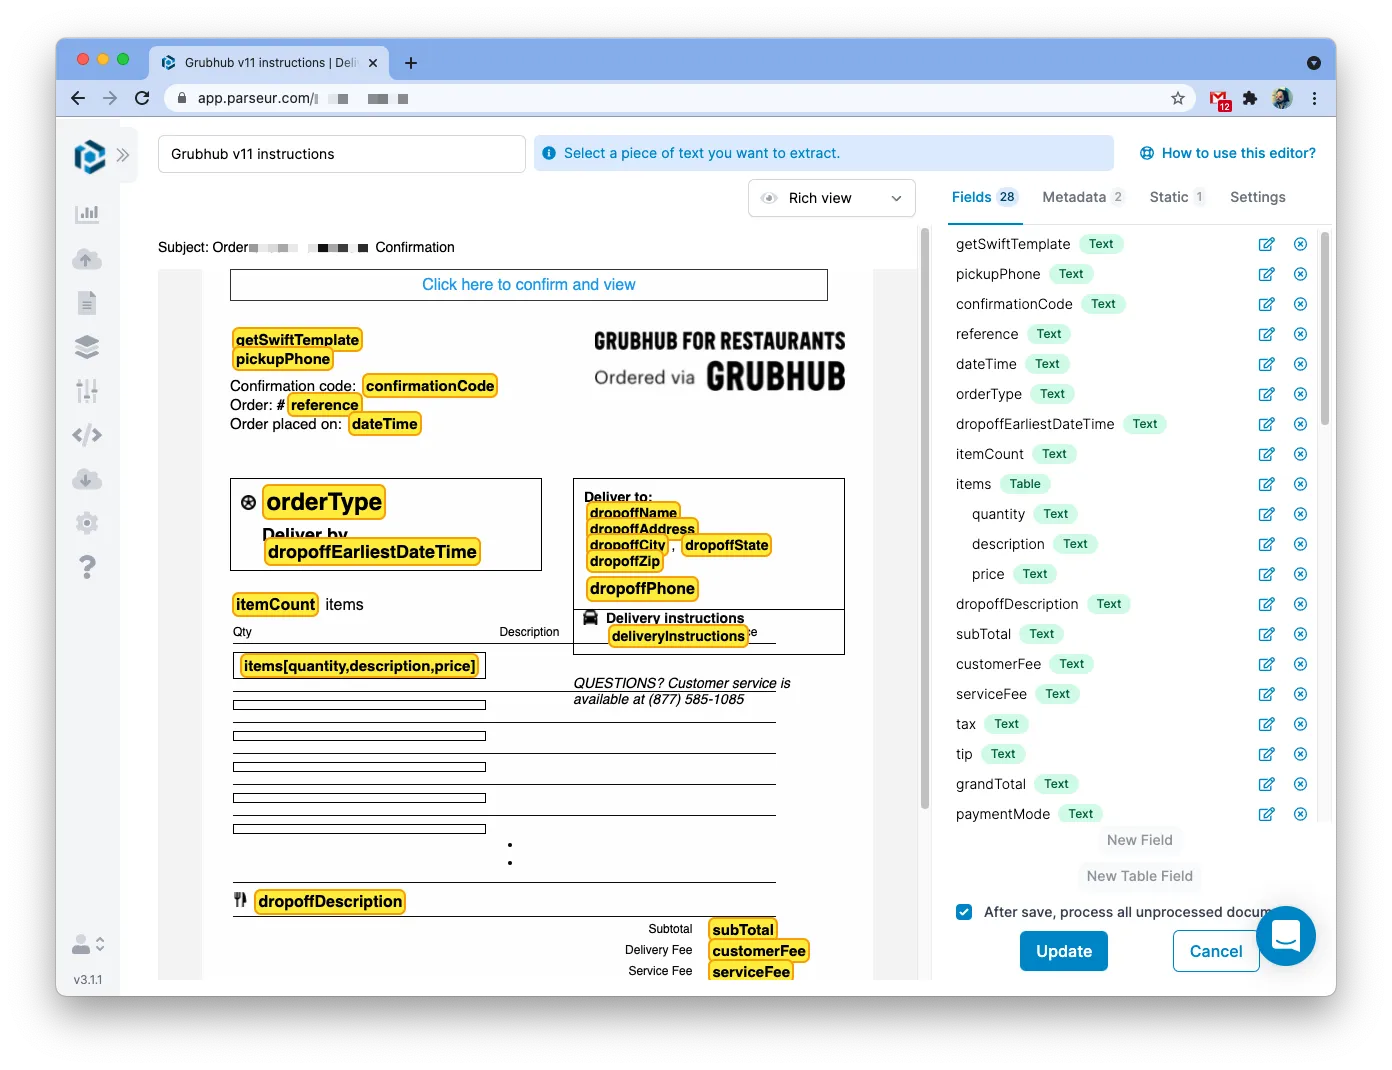Screen dimensions: 1392x1070
Task: Open the sliders filter icon in sidebar
Action: click(87, 391)
